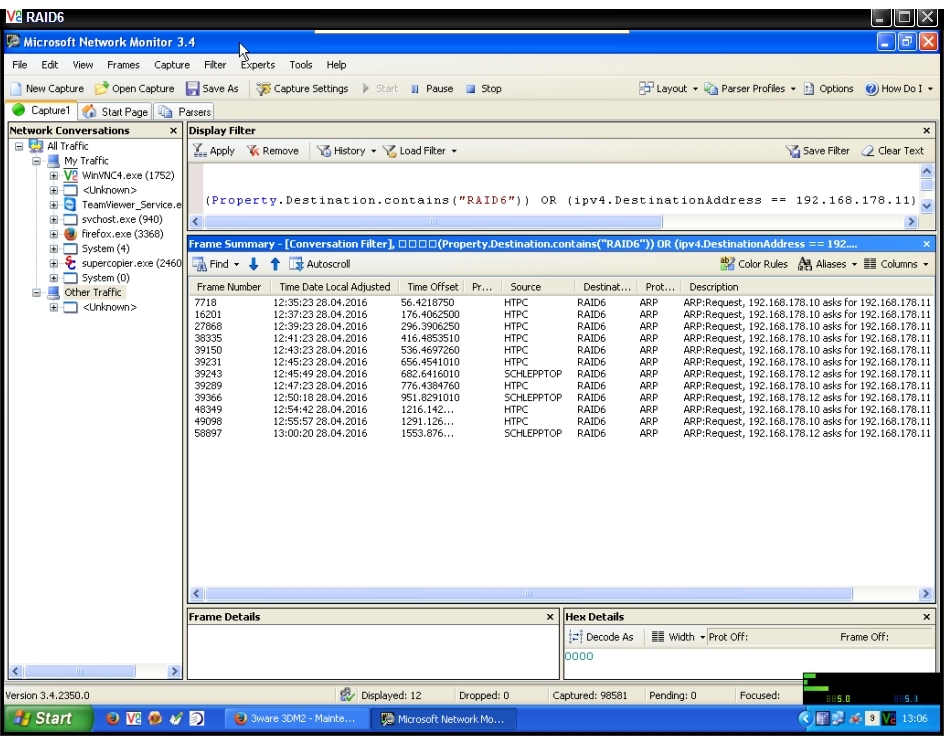
Task: Select the Capture1 tab
Action: click(42, 111)
